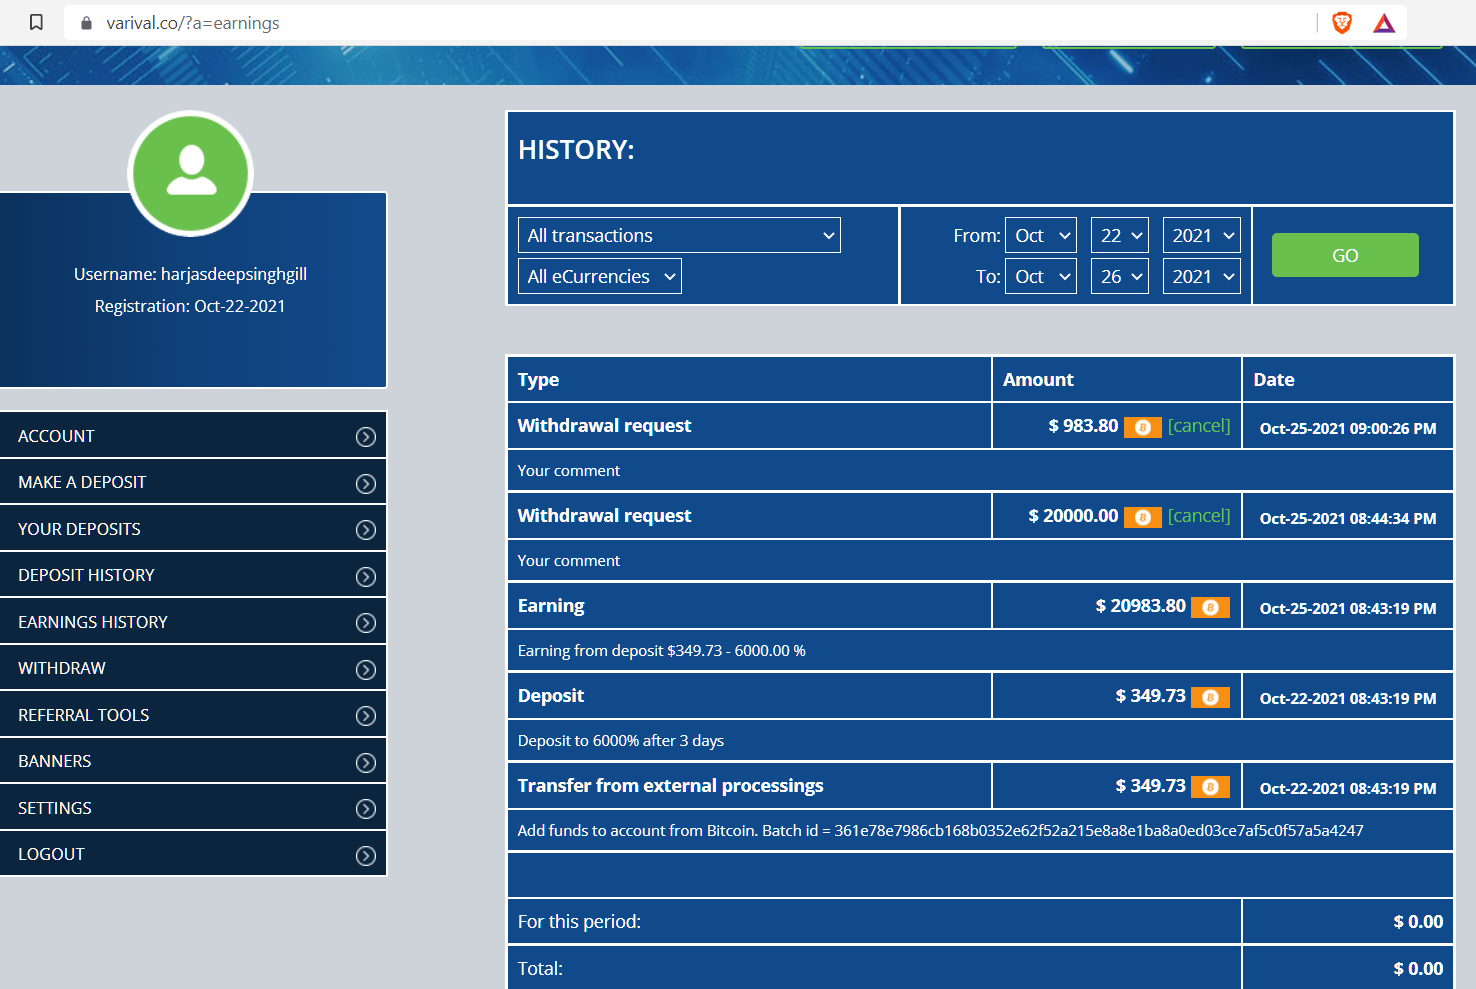Go to MAKE A DEPOSIT page
Screen dimensions: 1476x989
82,482
